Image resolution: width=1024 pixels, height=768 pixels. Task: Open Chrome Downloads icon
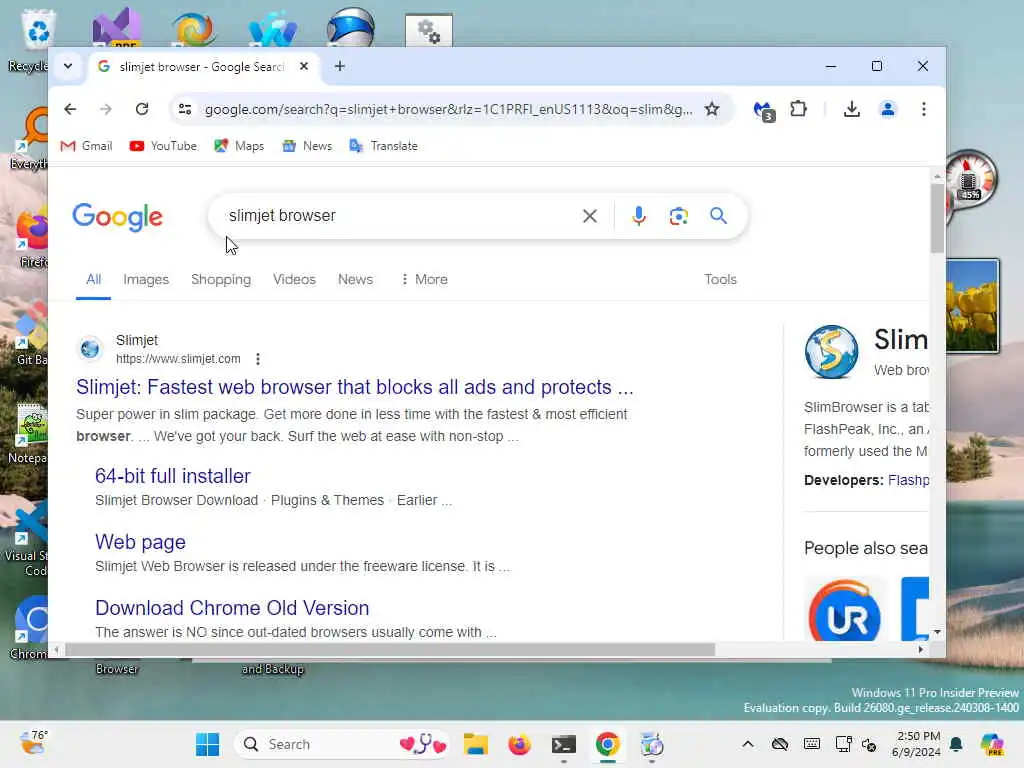[851, 109]
